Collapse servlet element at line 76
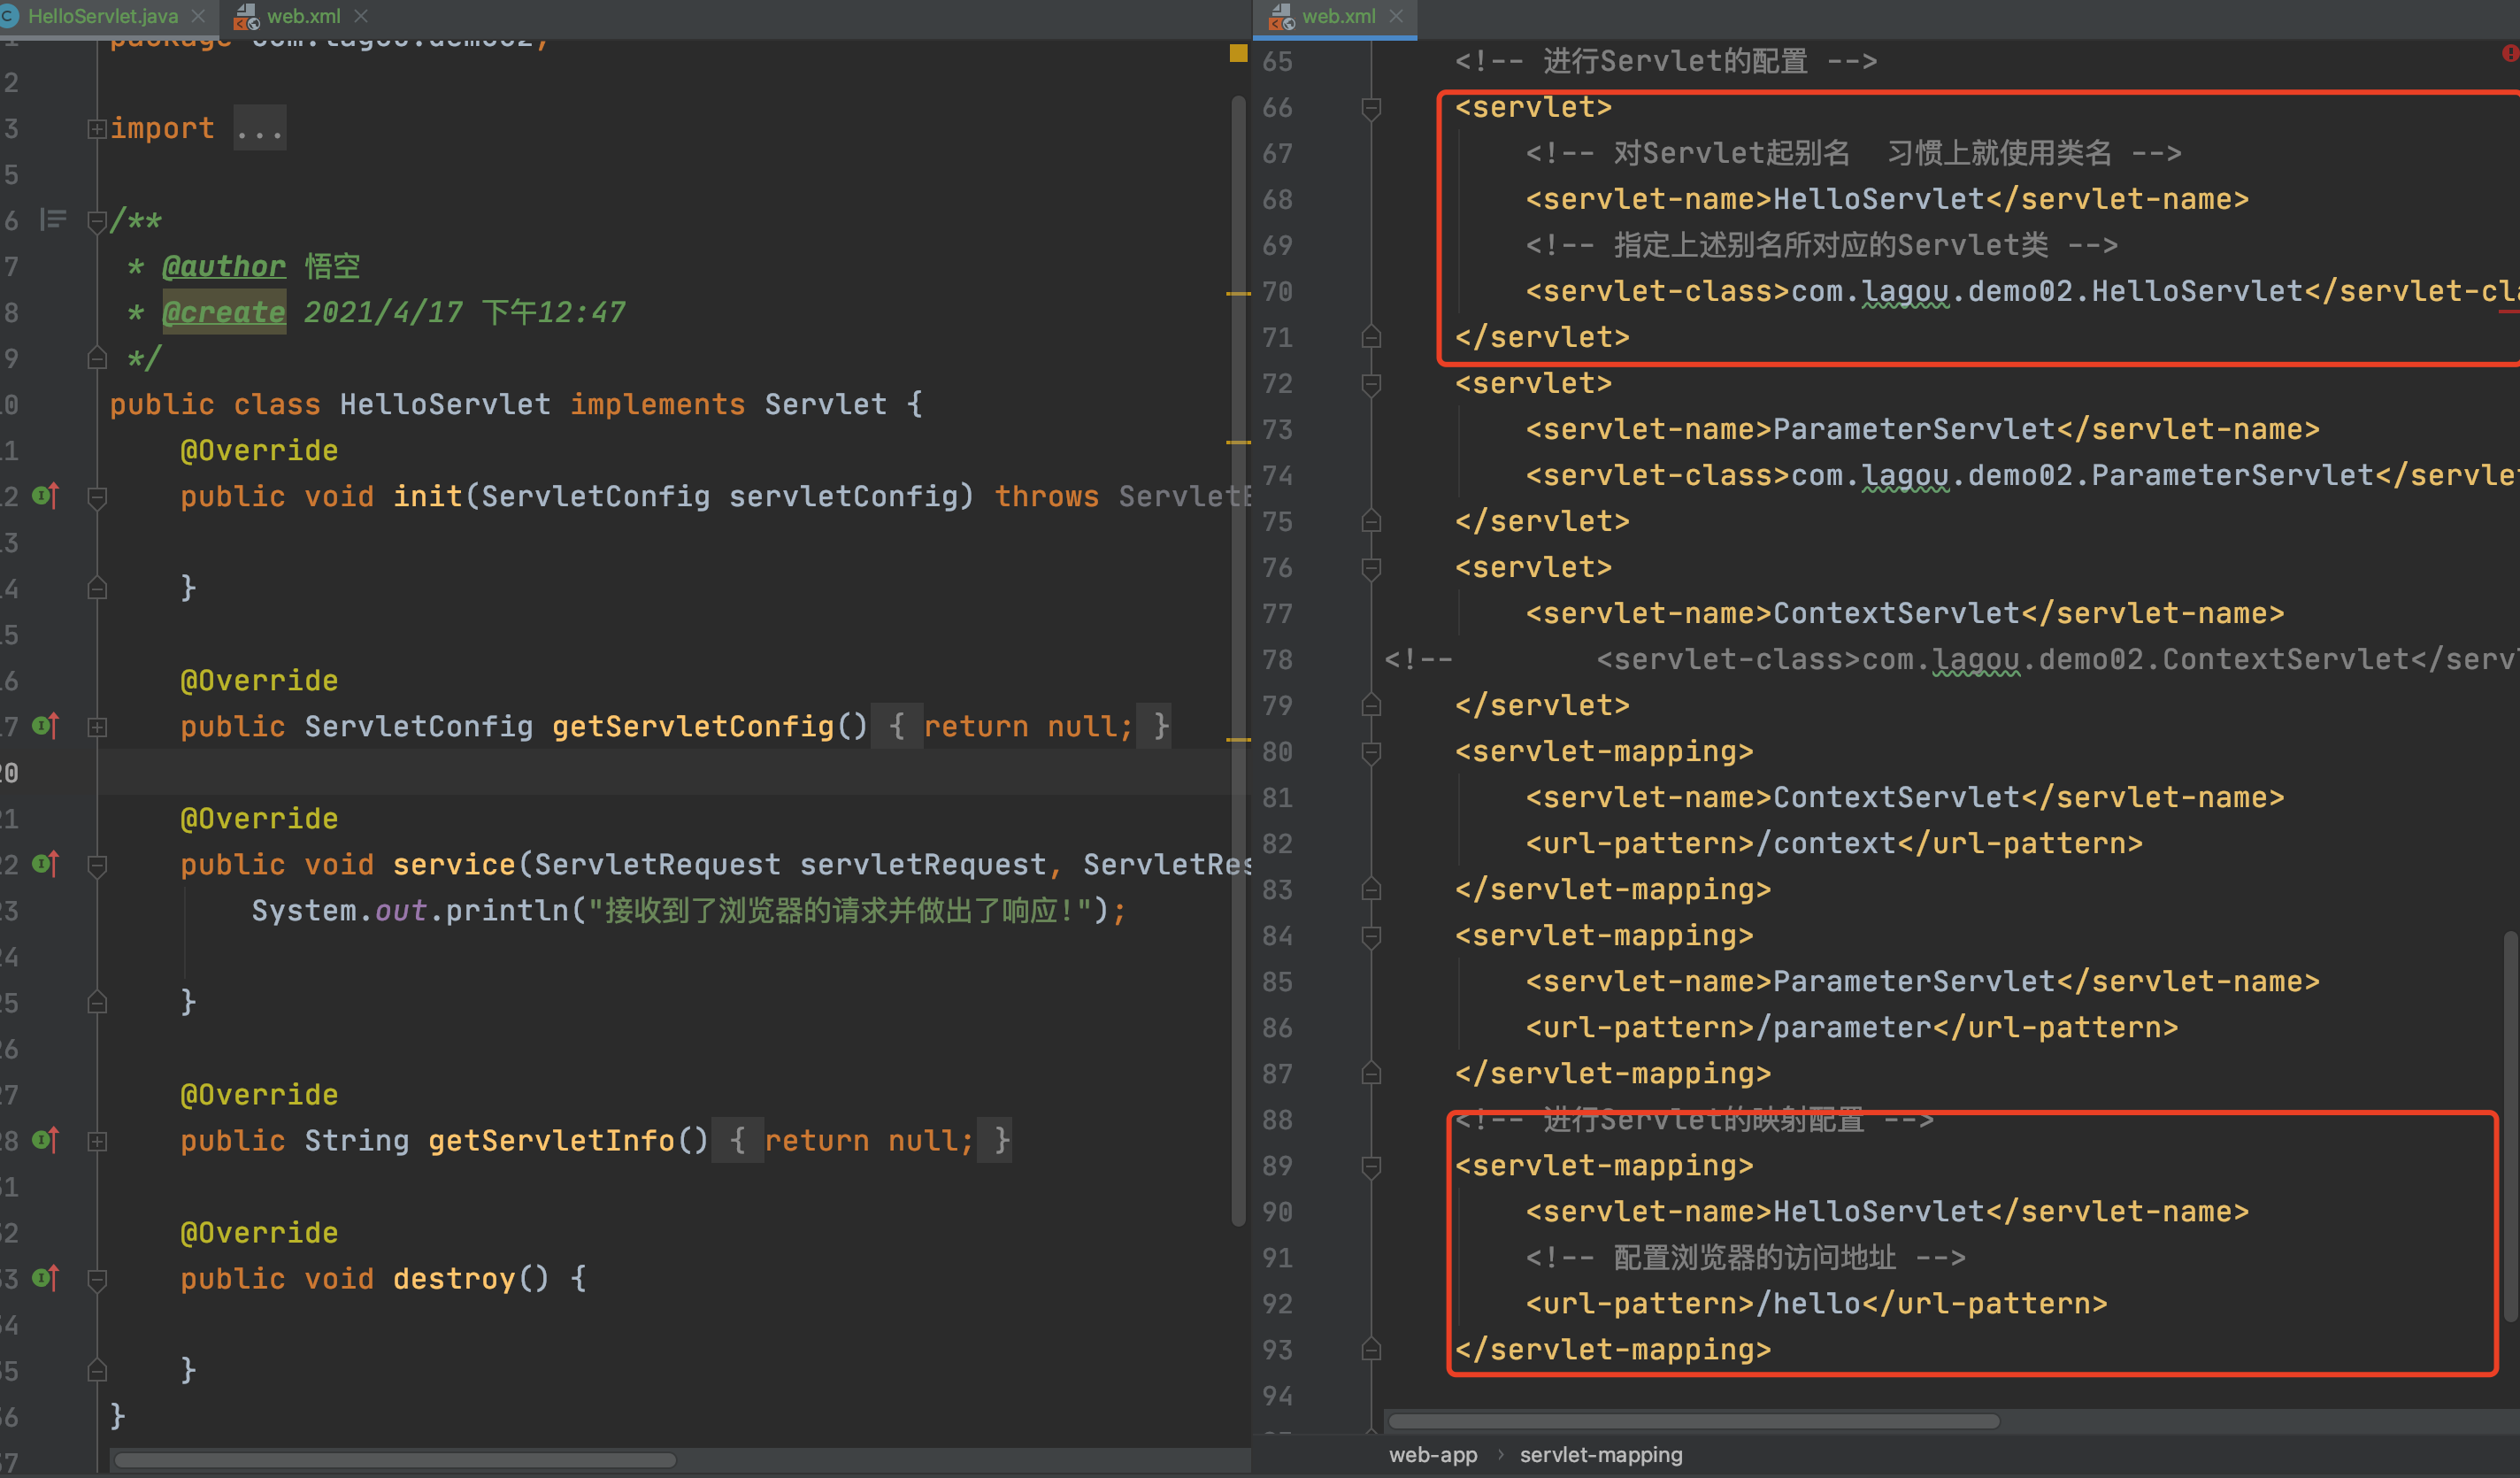This screenshot has height=1478, width=2520. coord(1371,568)
